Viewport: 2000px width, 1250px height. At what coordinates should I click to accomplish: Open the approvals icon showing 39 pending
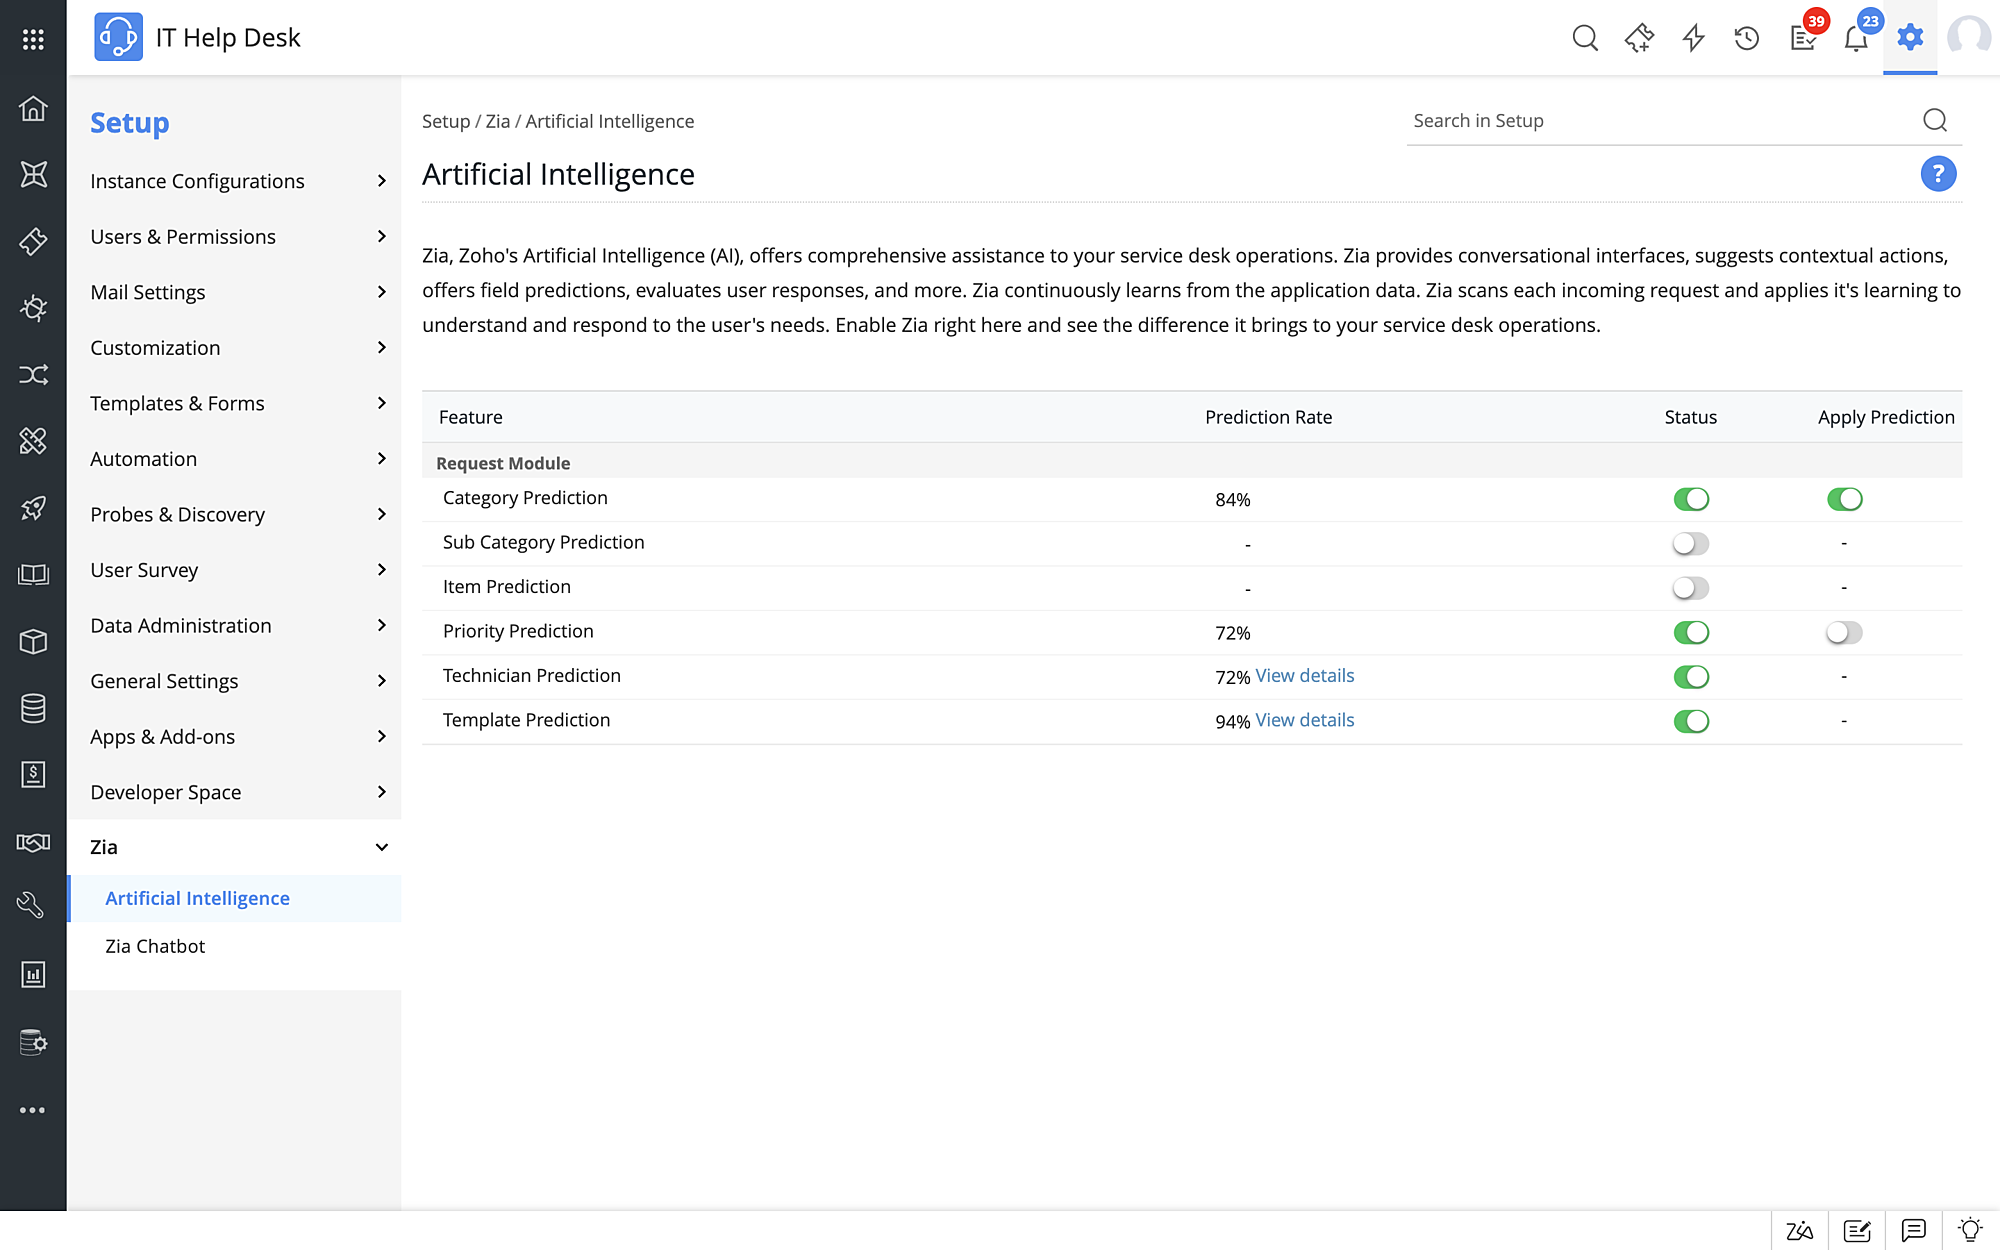[1803, 37]
